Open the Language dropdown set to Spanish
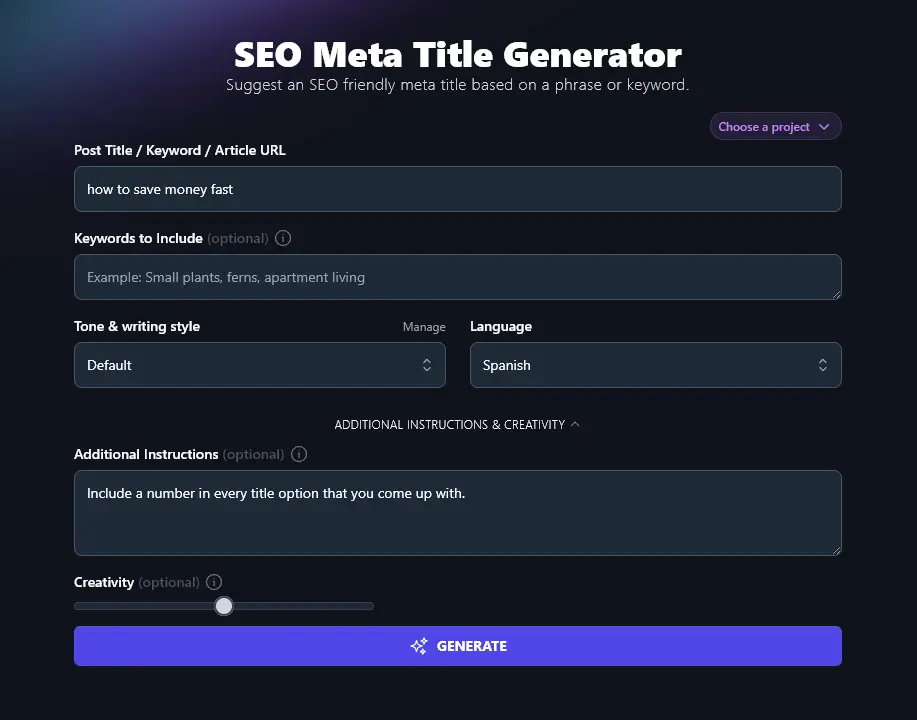The height and width of the screenshot is (720, 917). pyautogui.click(x=655, y=365)
